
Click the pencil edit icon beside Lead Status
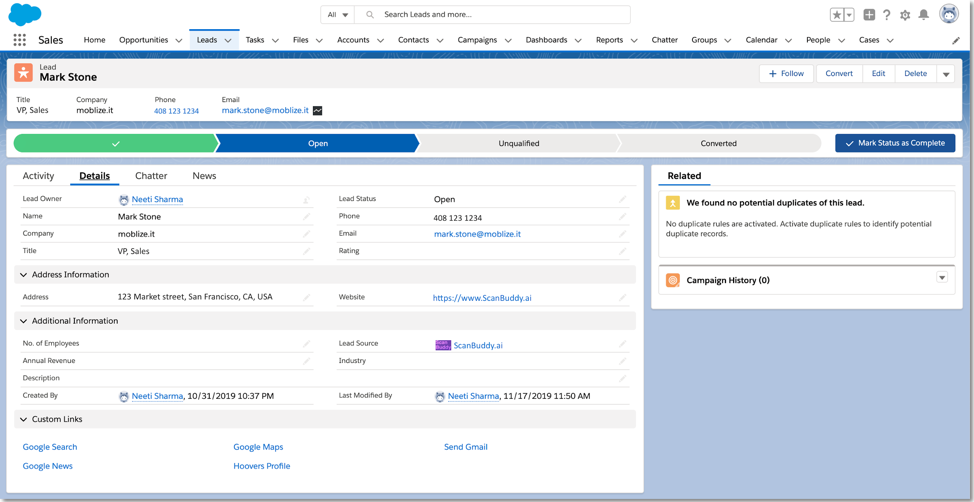pos(622,199)
